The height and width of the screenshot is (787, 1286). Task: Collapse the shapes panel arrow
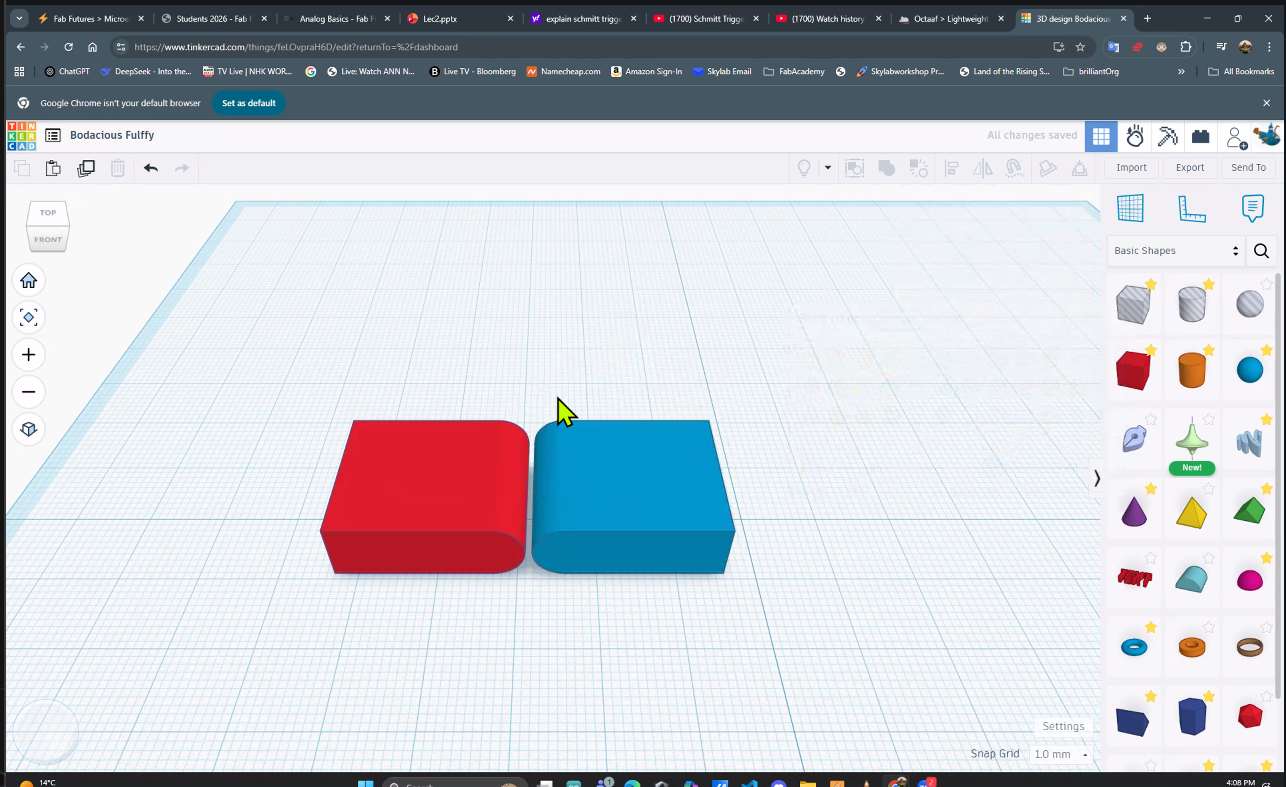[x=1097, y=478]
